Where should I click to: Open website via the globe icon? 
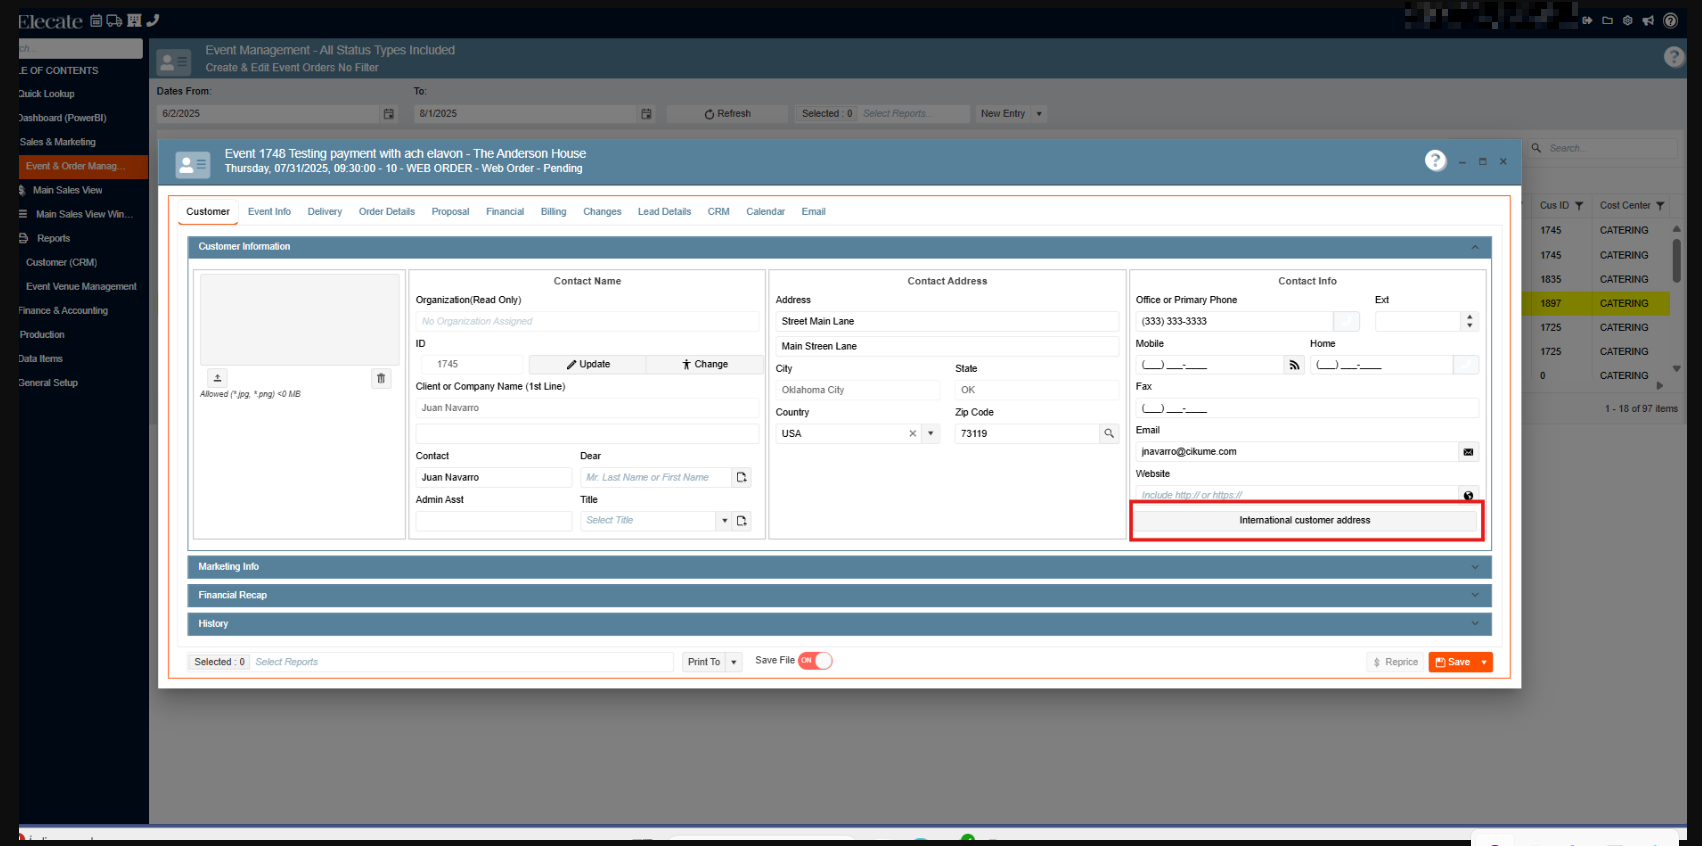point(1468,495)
